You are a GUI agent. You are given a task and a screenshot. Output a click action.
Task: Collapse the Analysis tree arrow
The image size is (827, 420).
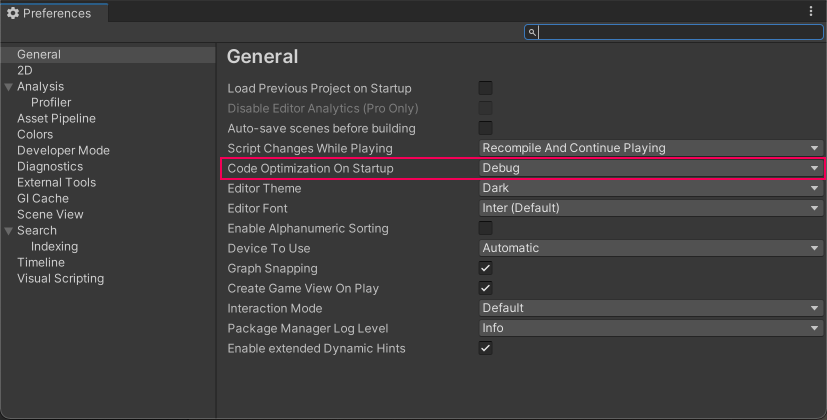point(9,87)
